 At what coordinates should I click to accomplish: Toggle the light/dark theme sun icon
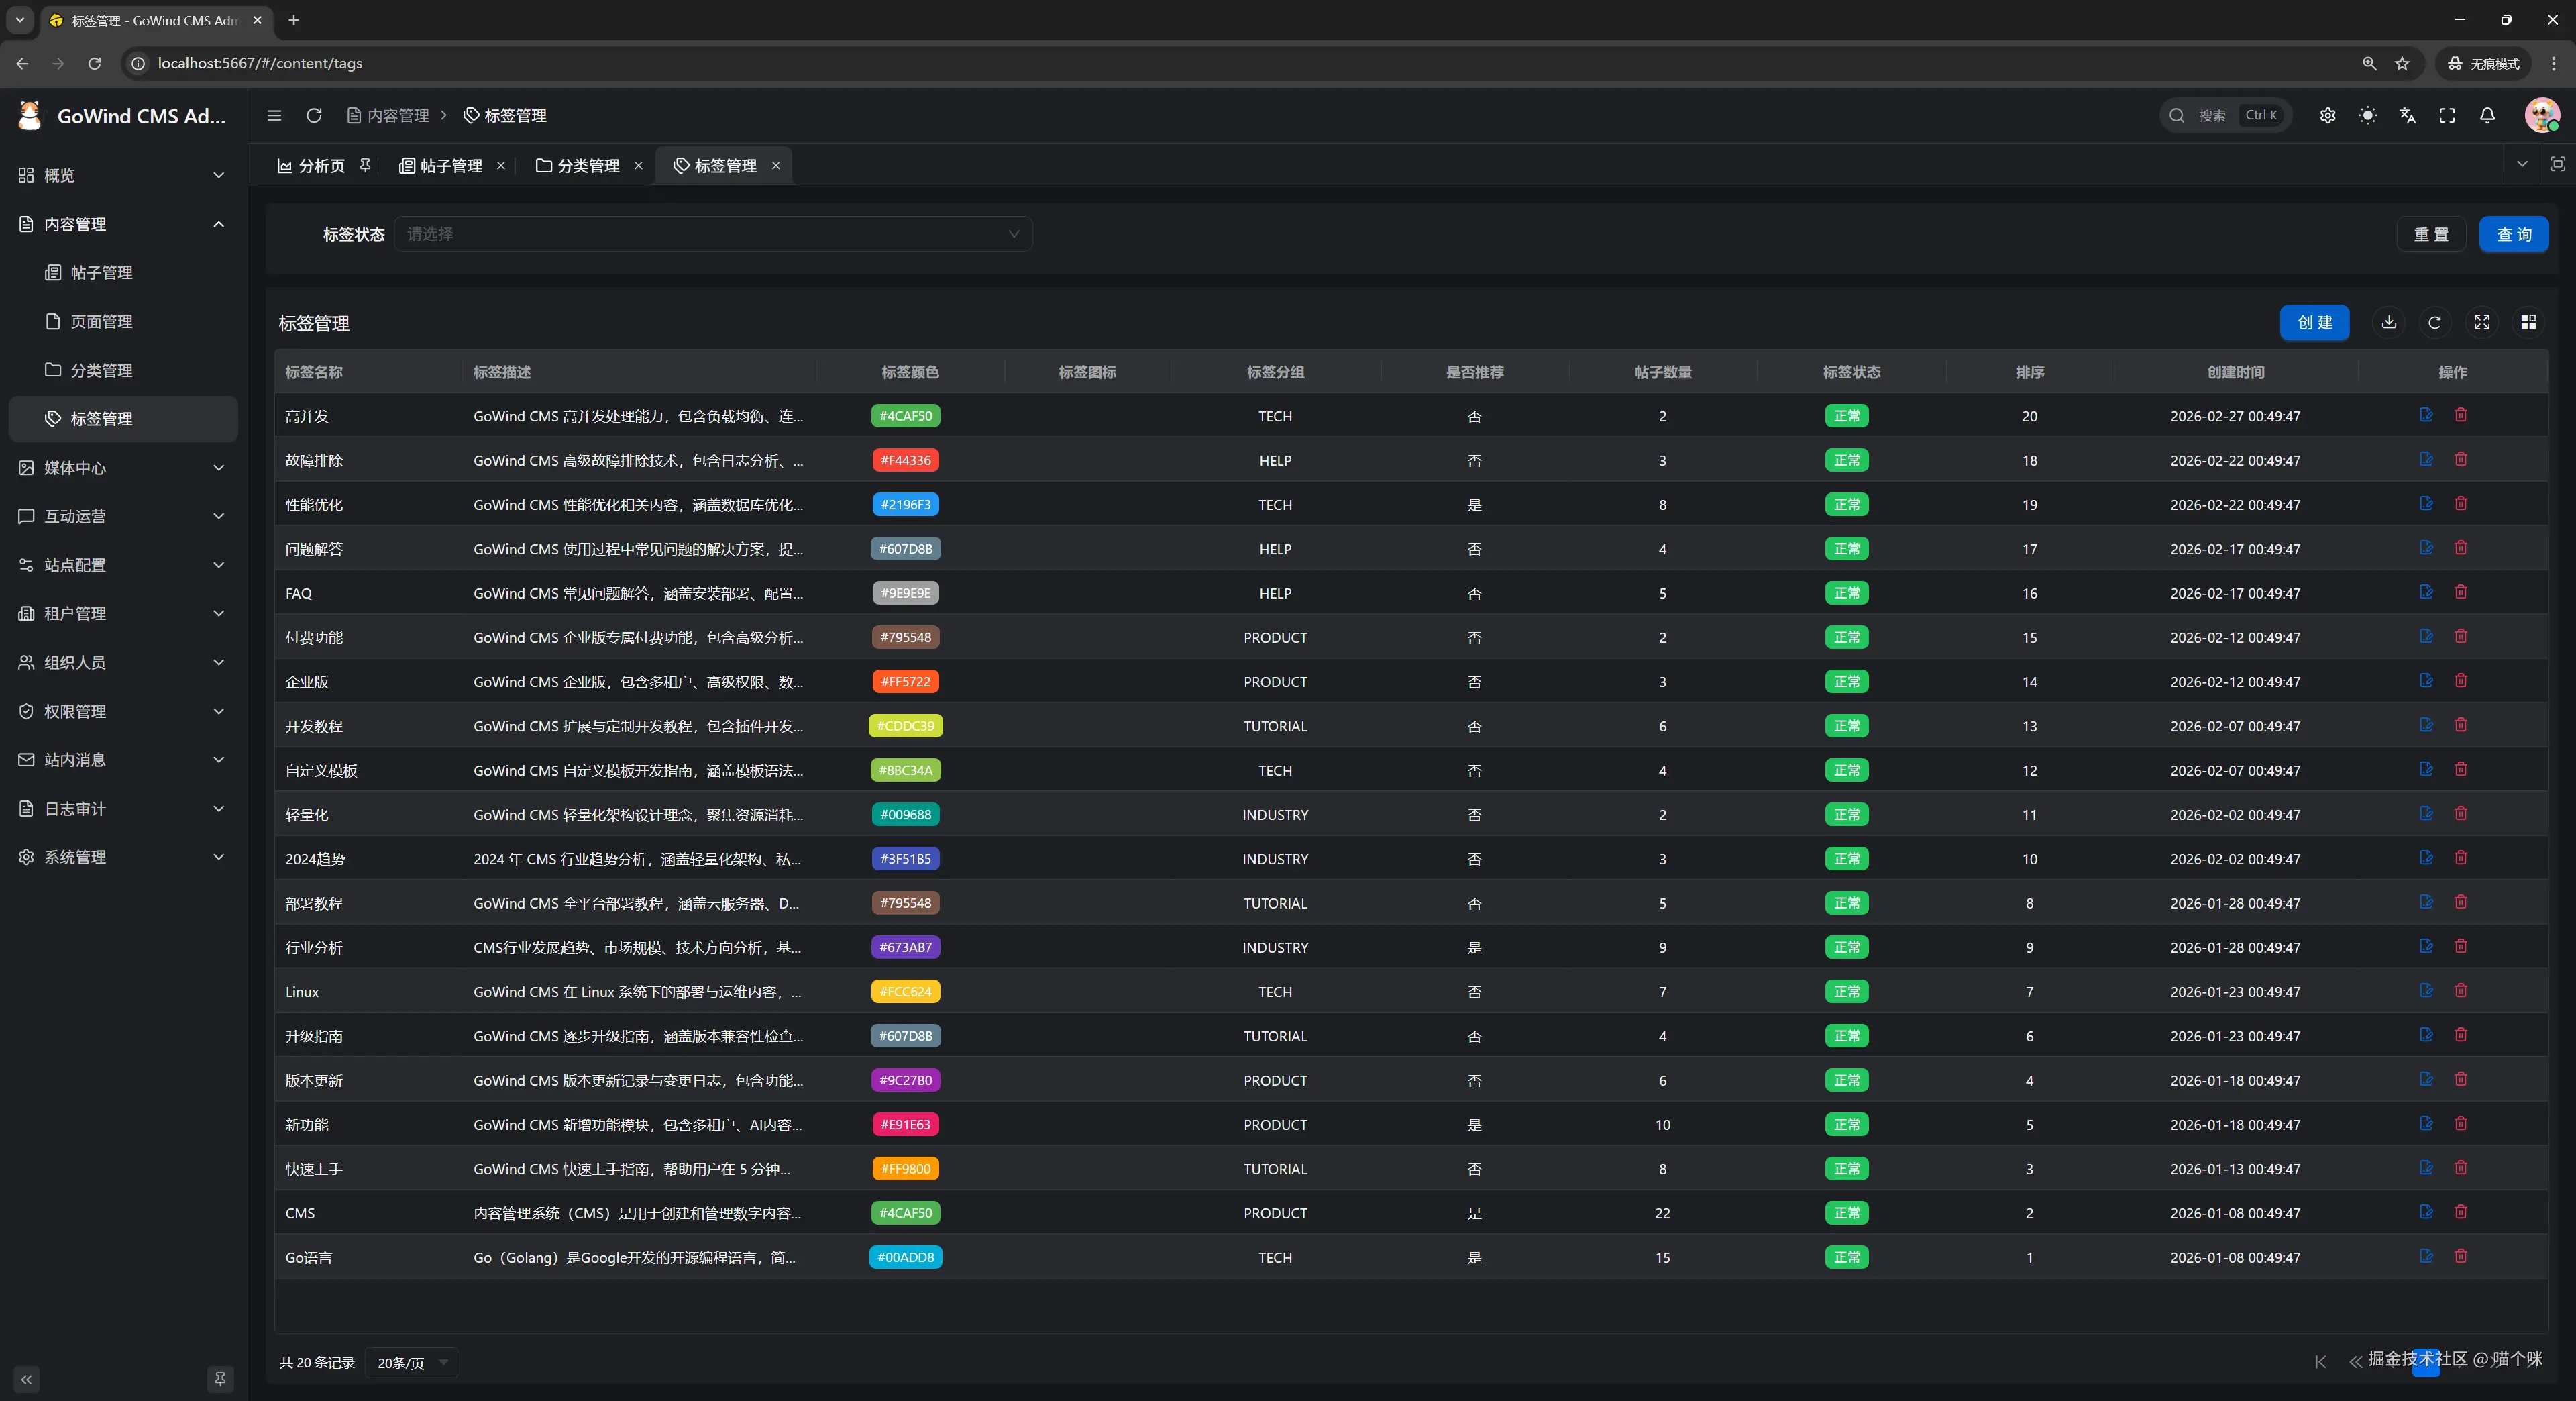(x=2367, y=116)
